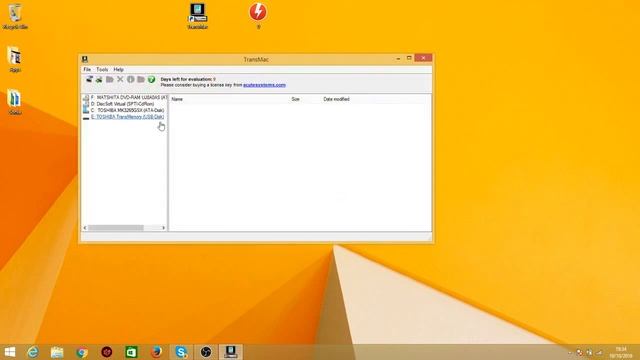Click the horizontal scrollbar thumb in drive tree
640x360 pixels.
click(x=116, y=228)
